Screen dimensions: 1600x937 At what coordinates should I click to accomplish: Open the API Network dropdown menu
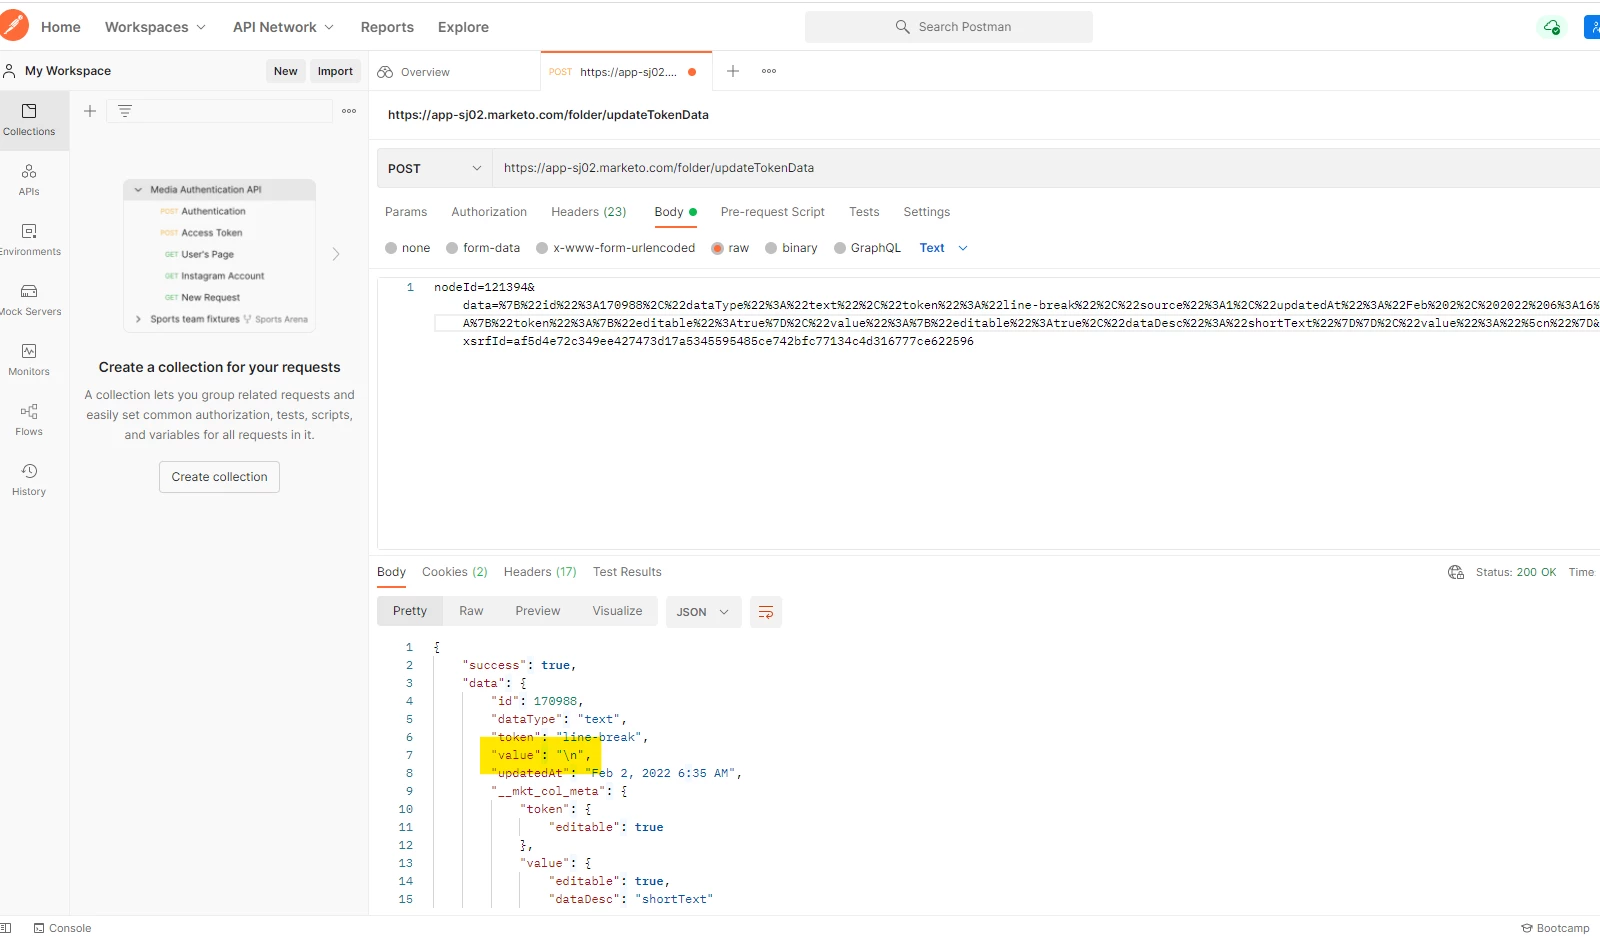coord(283,27)
